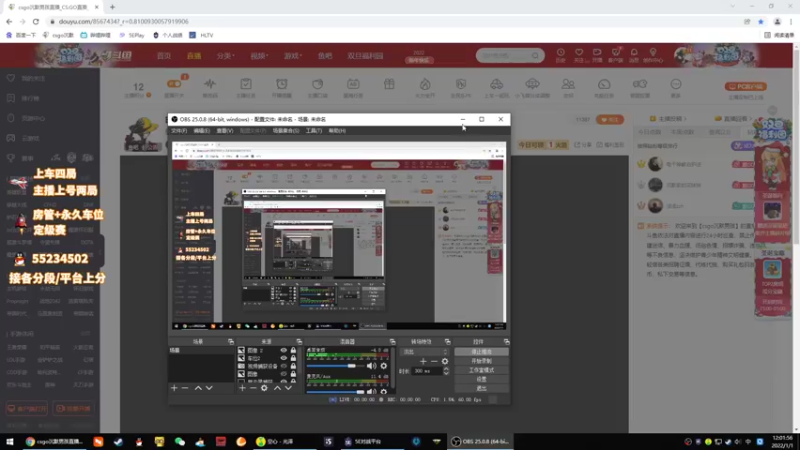Undock the OBS Audio Mixer panel

coord(392,341)
